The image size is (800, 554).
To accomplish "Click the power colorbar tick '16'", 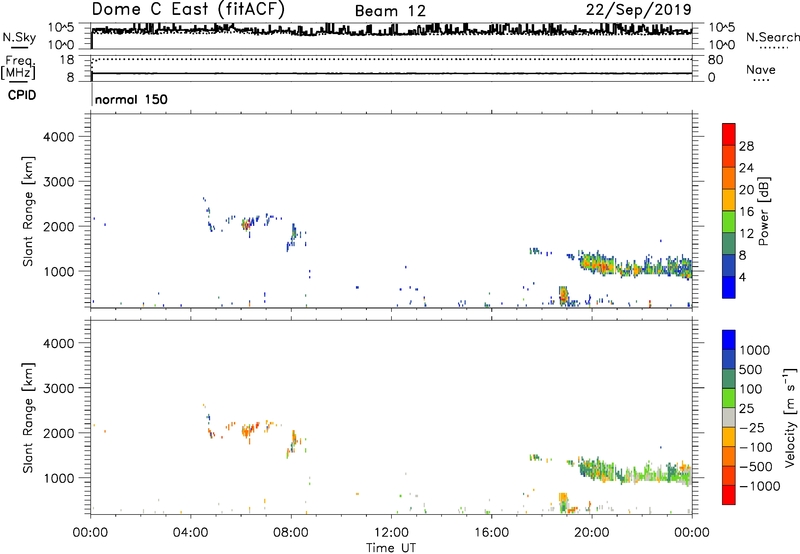I will pyautogui.click(x=746, y=212).
